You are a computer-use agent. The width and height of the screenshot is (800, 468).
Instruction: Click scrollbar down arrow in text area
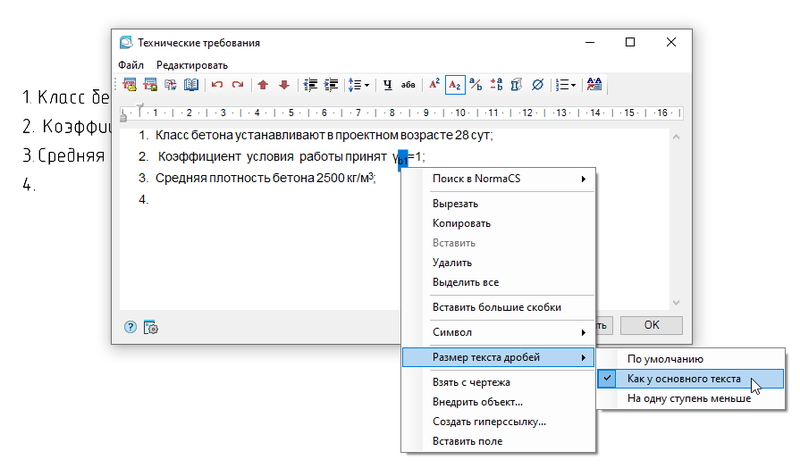[x=676, y=303]
